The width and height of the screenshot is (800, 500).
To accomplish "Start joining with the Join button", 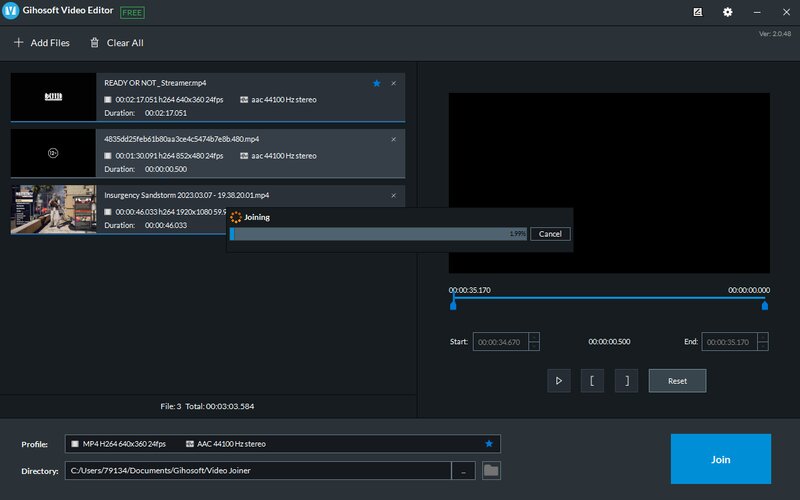I will pos(720,459).
